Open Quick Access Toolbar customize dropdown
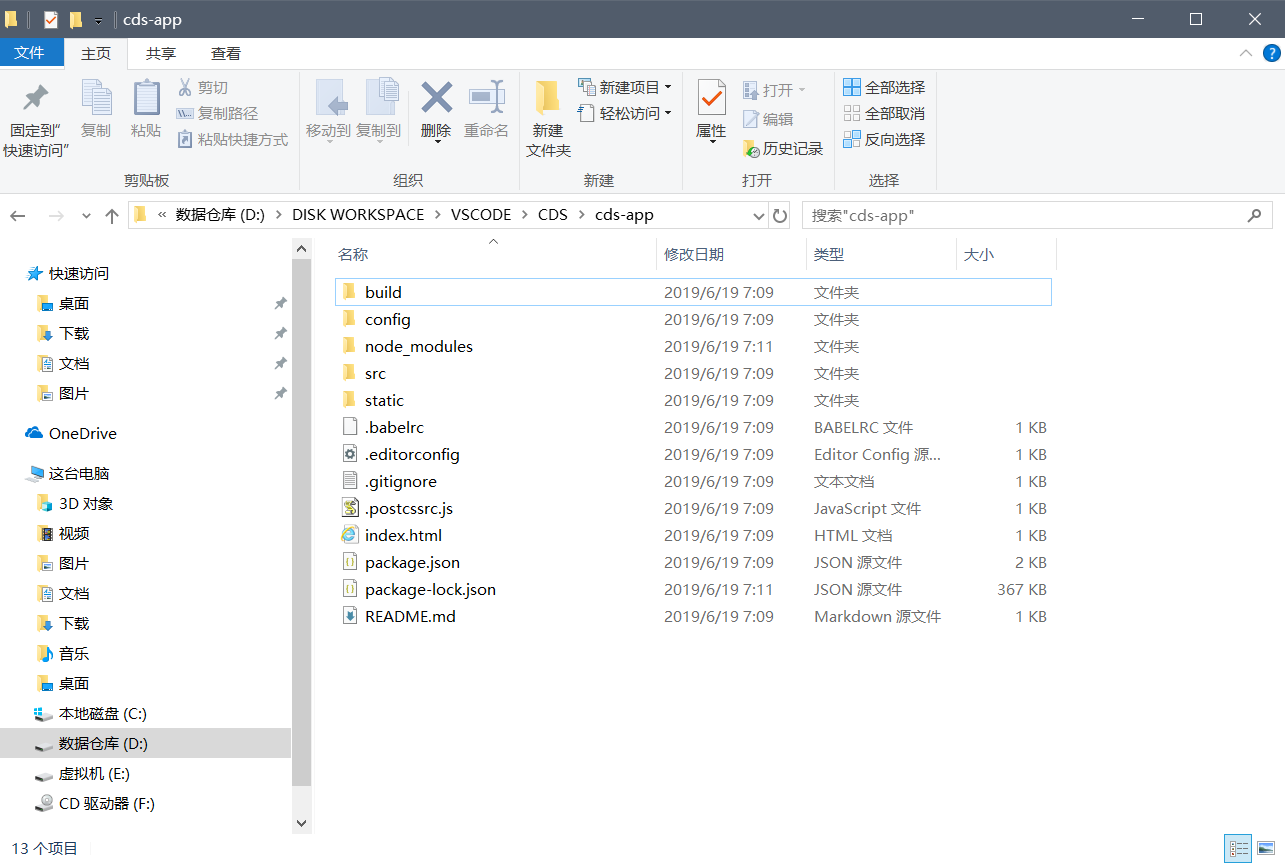 point(98,20)
